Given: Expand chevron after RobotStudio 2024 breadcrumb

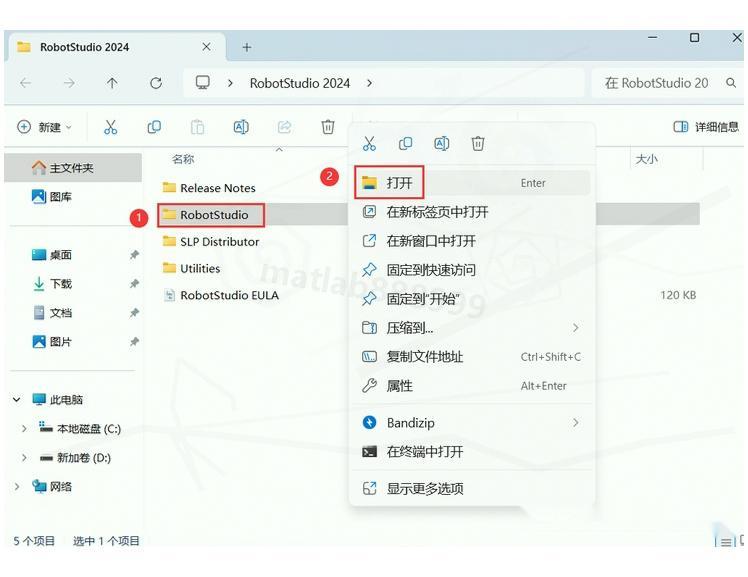Looking at the screenshot, I should coord(369,83).
